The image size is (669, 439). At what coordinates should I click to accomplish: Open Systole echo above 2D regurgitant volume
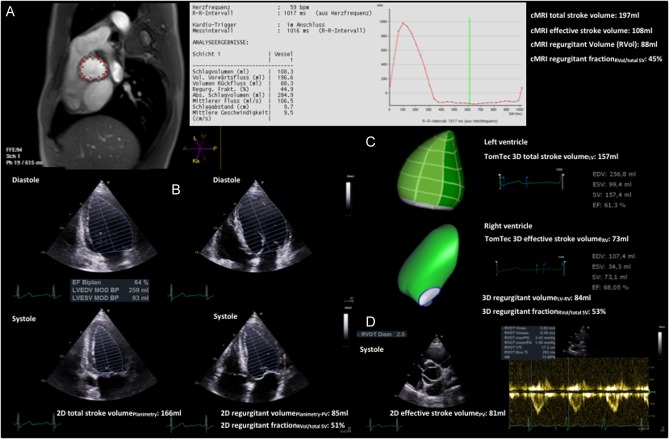pyautogui.click(x=255, y=358)
